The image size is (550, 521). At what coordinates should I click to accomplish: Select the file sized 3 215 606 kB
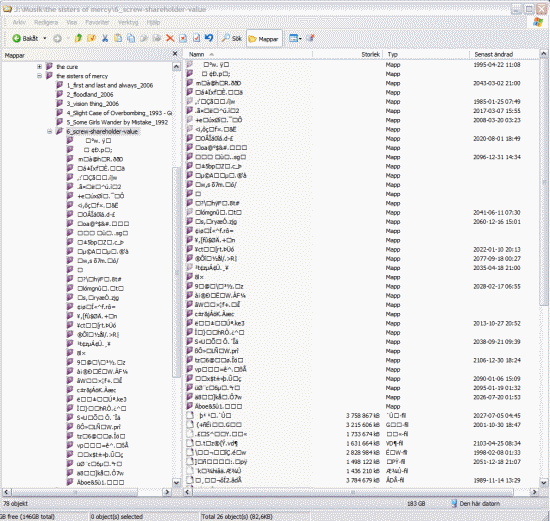[219, 425]
